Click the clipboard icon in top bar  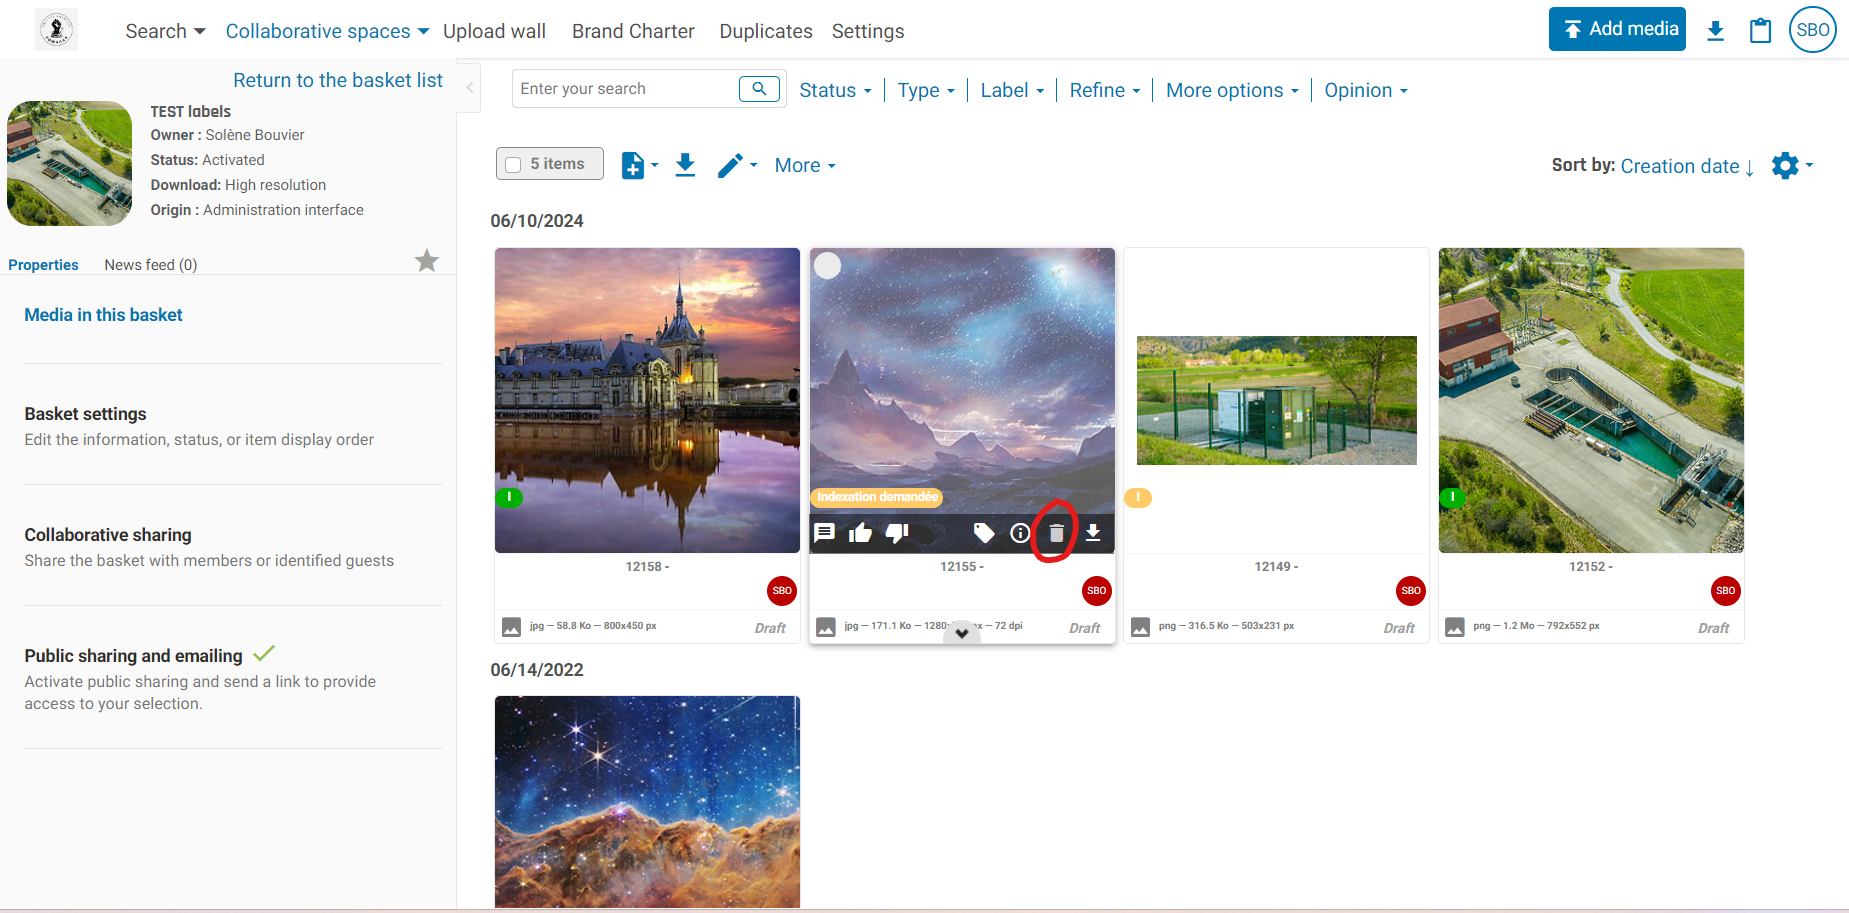pos(1760,31)
